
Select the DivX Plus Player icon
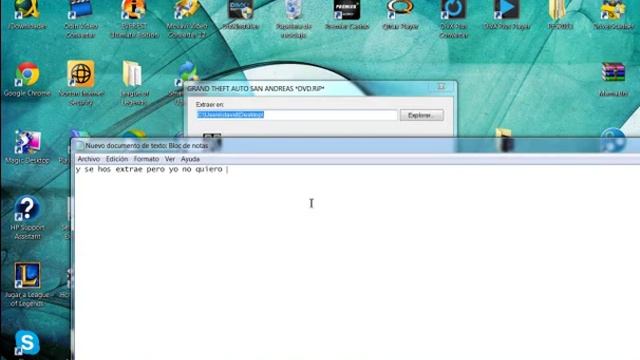point(507,15)
